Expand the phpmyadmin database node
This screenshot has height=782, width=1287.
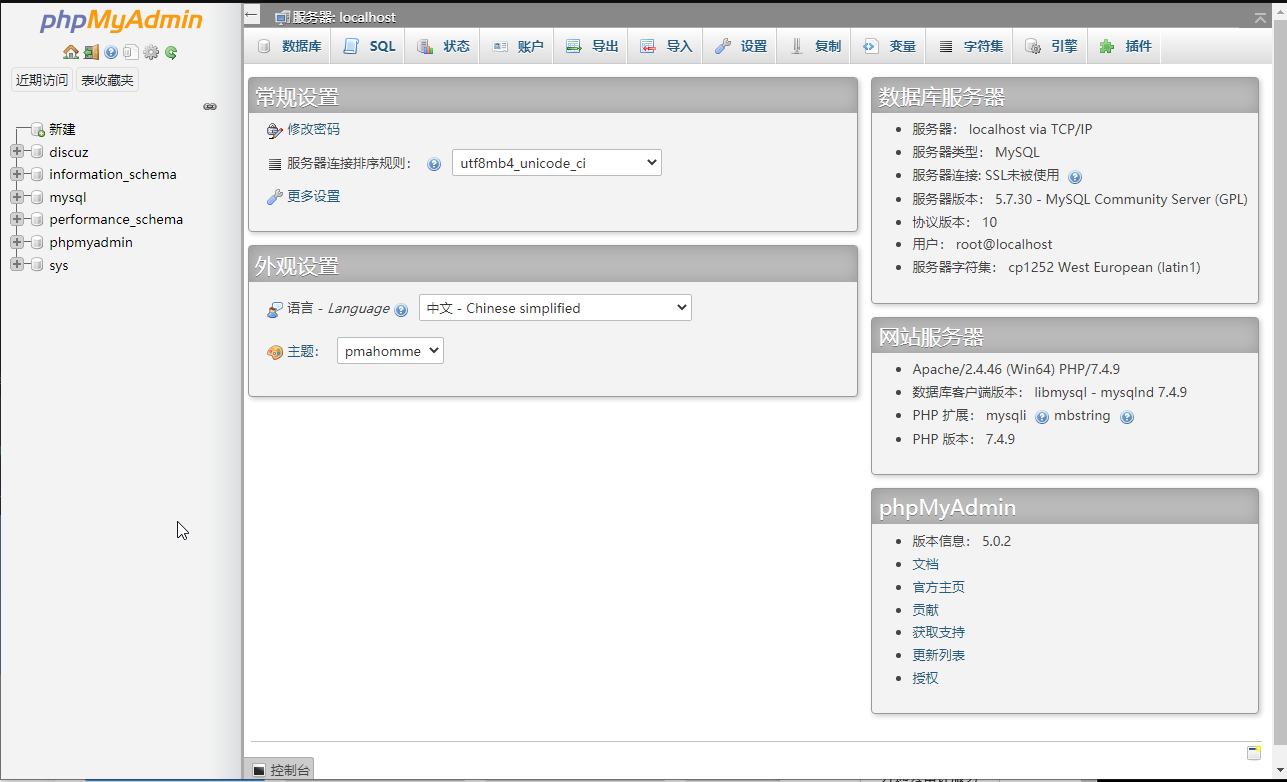(x=17, y=242)
